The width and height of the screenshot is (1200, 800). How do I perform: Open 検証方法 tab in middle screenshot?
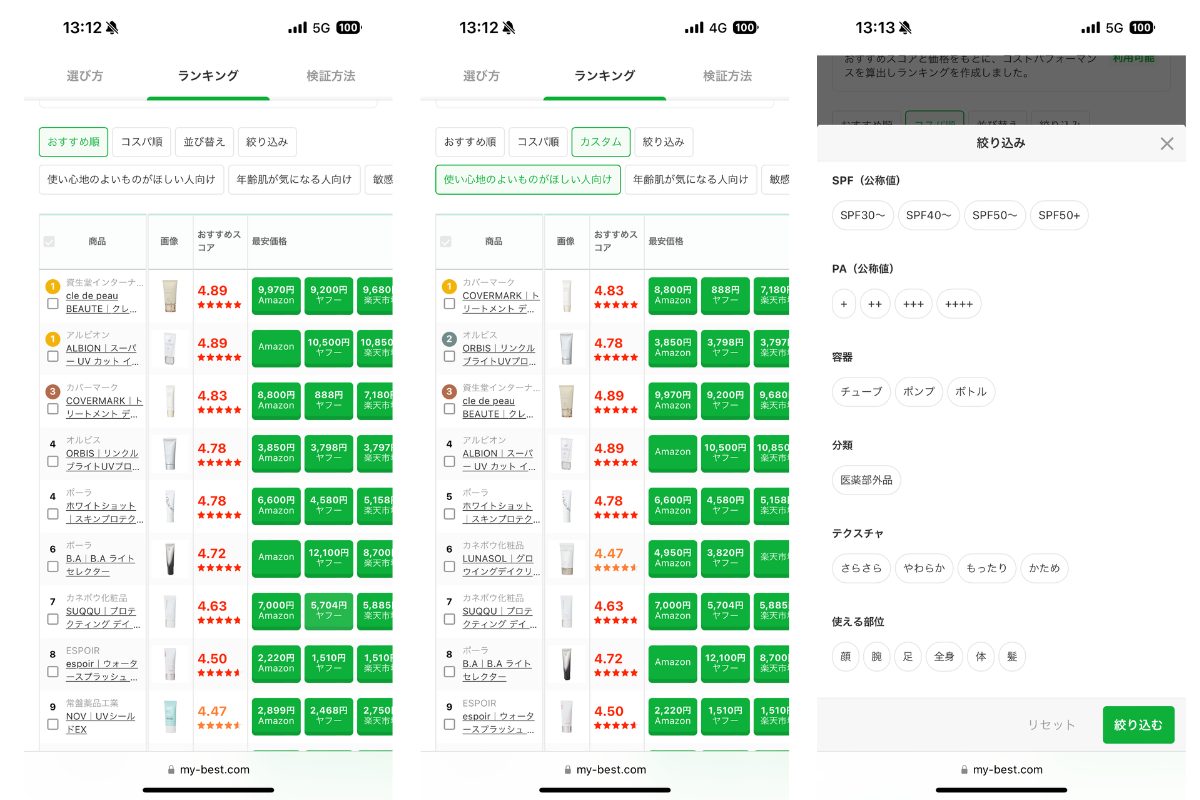click(x=727, y=76)
